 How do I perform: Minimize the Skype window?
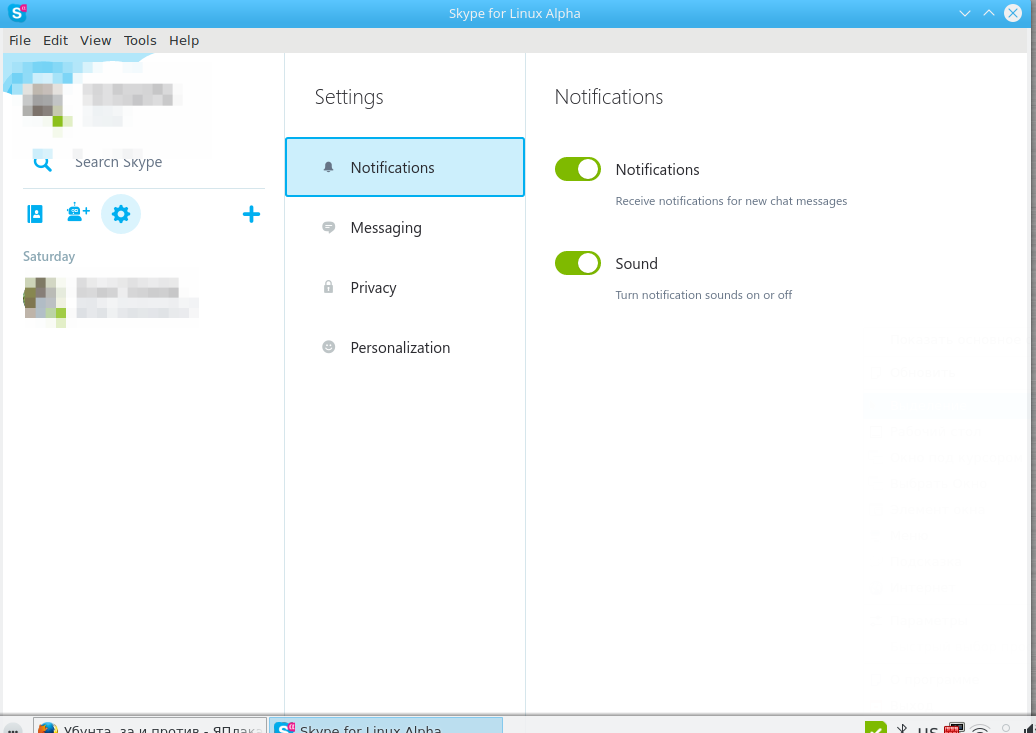965,13
